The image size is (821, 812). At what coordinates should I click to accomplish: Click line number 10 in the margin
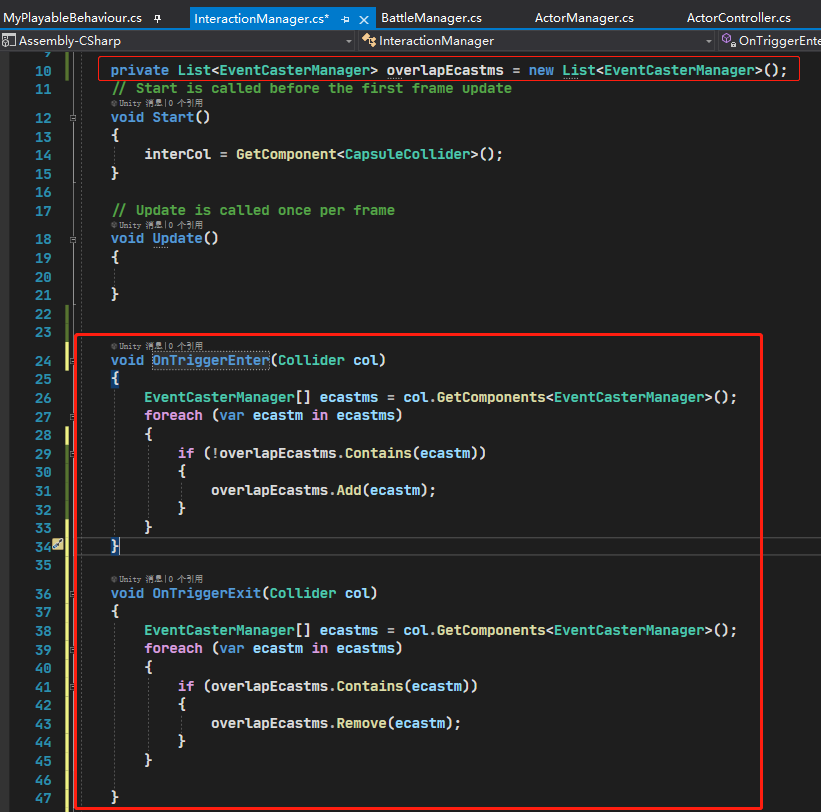pyautogui.click(x=43, y=71)
